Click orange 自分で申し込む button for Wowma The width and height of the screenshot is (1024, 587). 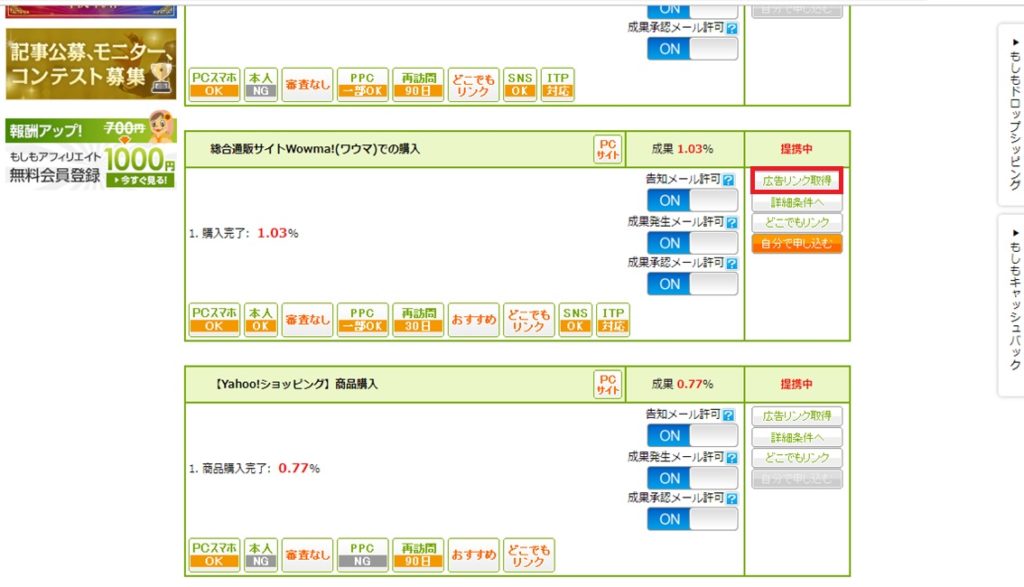[x=797, y=244]
